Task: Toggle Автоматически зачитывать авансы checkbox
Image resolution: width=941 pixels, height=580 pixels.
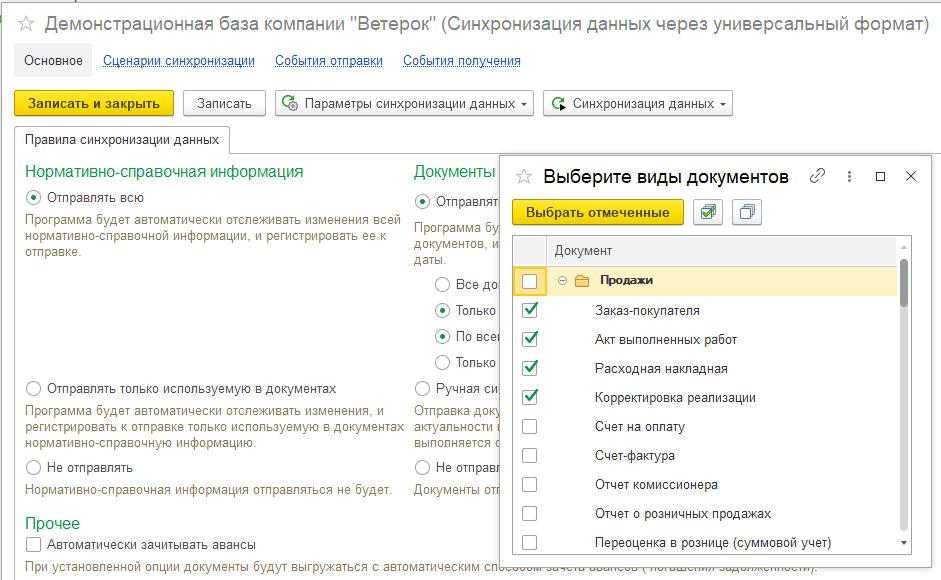Action: pyautogui.click(x=34, y=545)
